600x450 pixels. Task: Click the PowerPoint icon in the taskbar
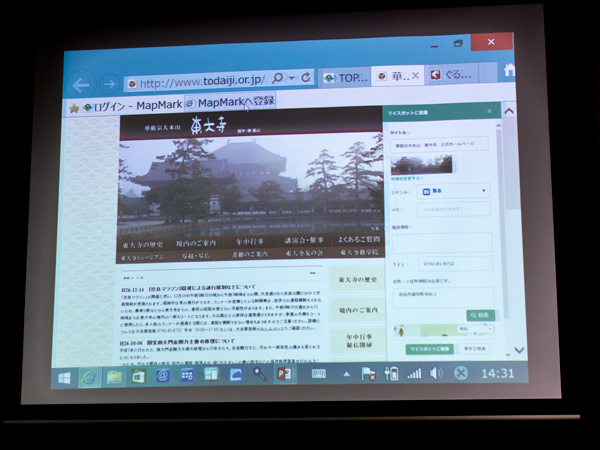(x=284, y=374)
